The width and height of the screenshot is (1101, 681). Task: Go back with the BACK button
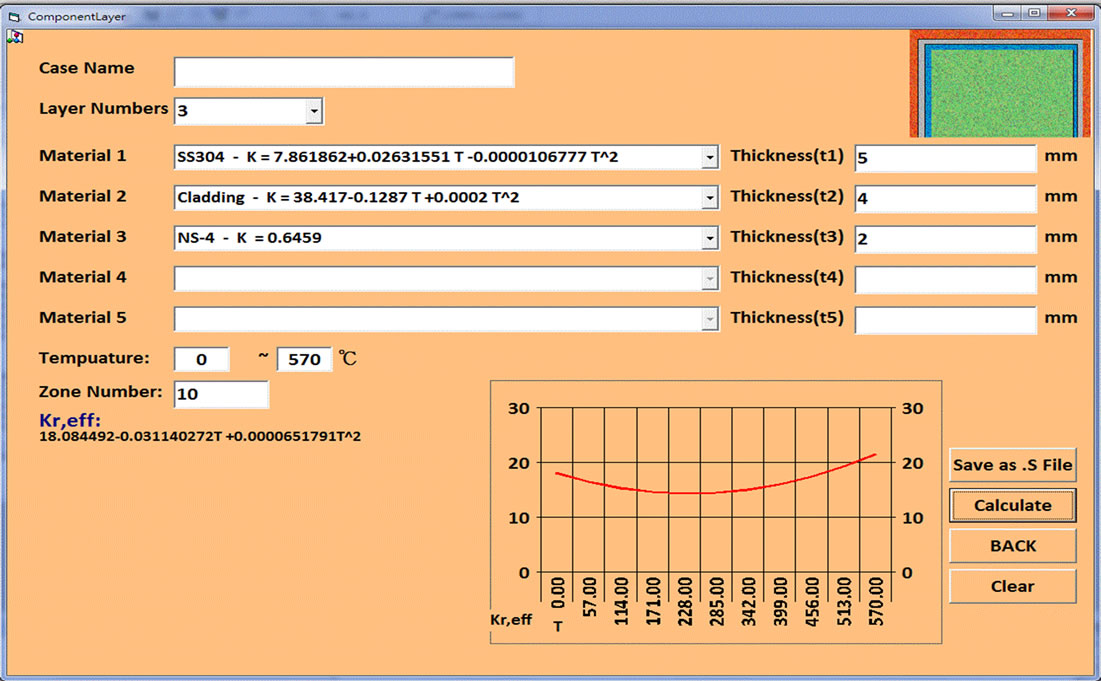1012,546
